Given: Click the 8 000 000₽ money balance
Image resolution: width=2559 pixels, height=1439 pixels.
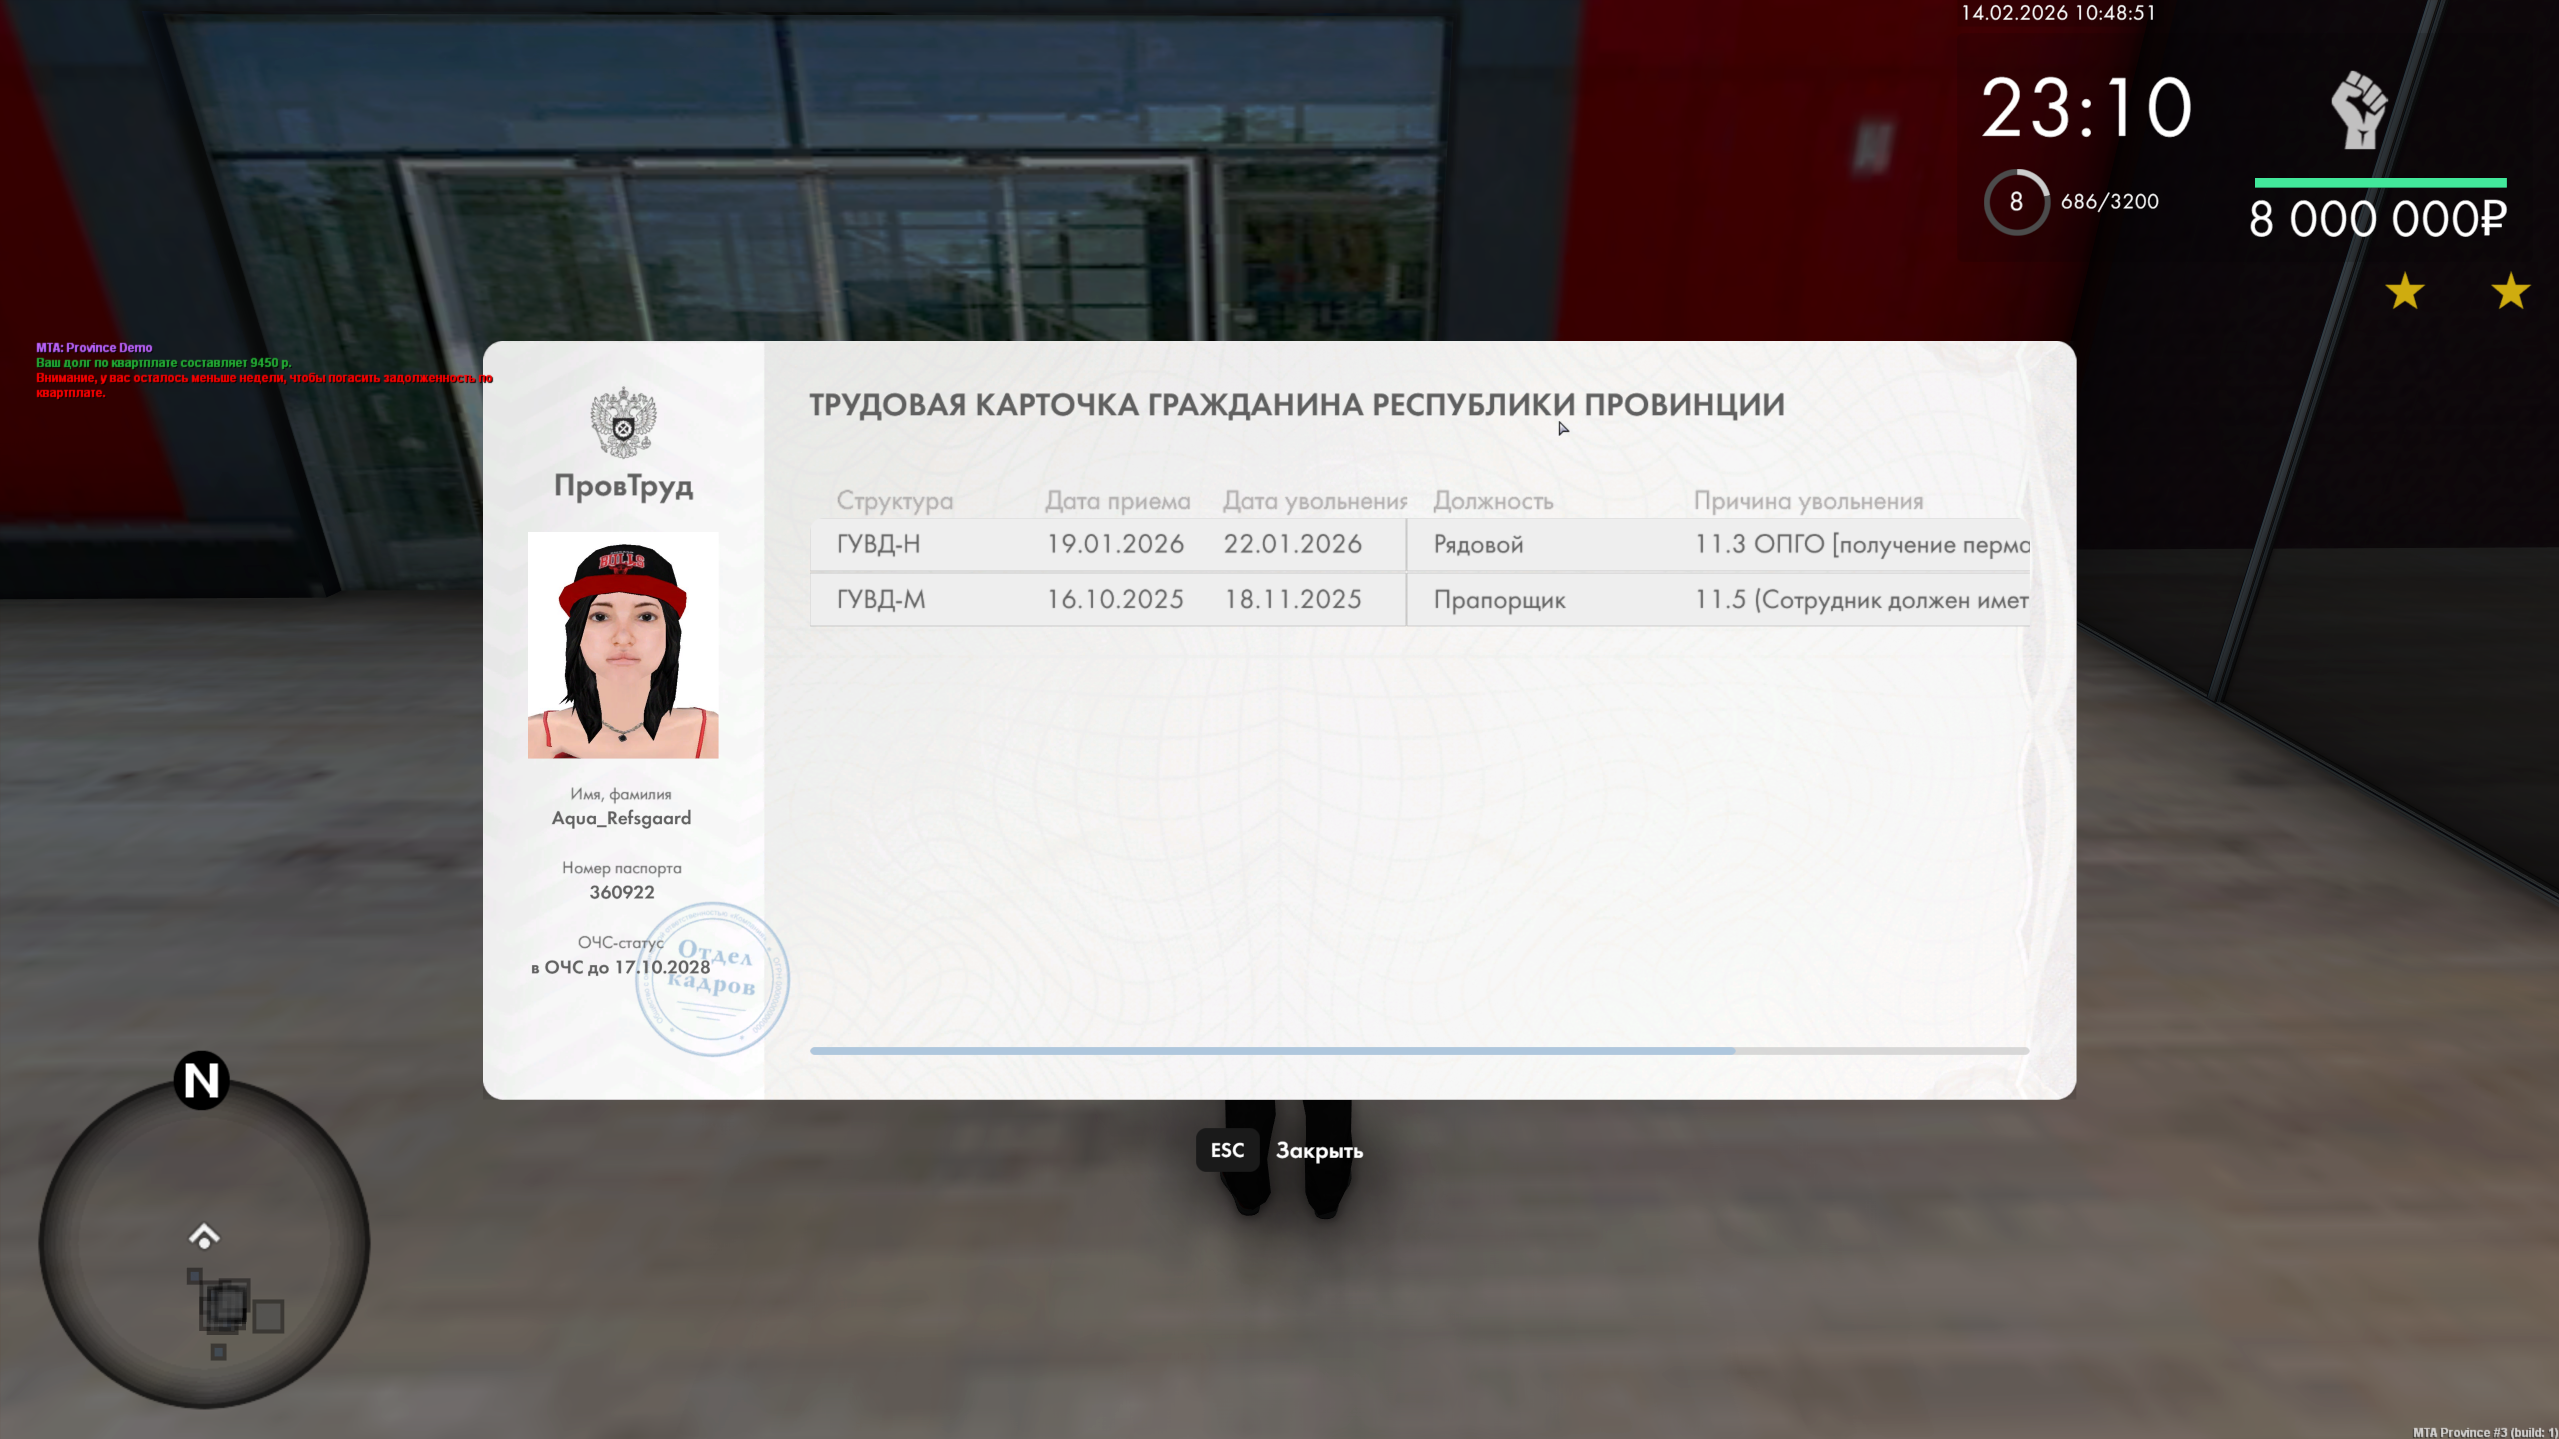Looking at the screenshot, I should (2377, 220).
